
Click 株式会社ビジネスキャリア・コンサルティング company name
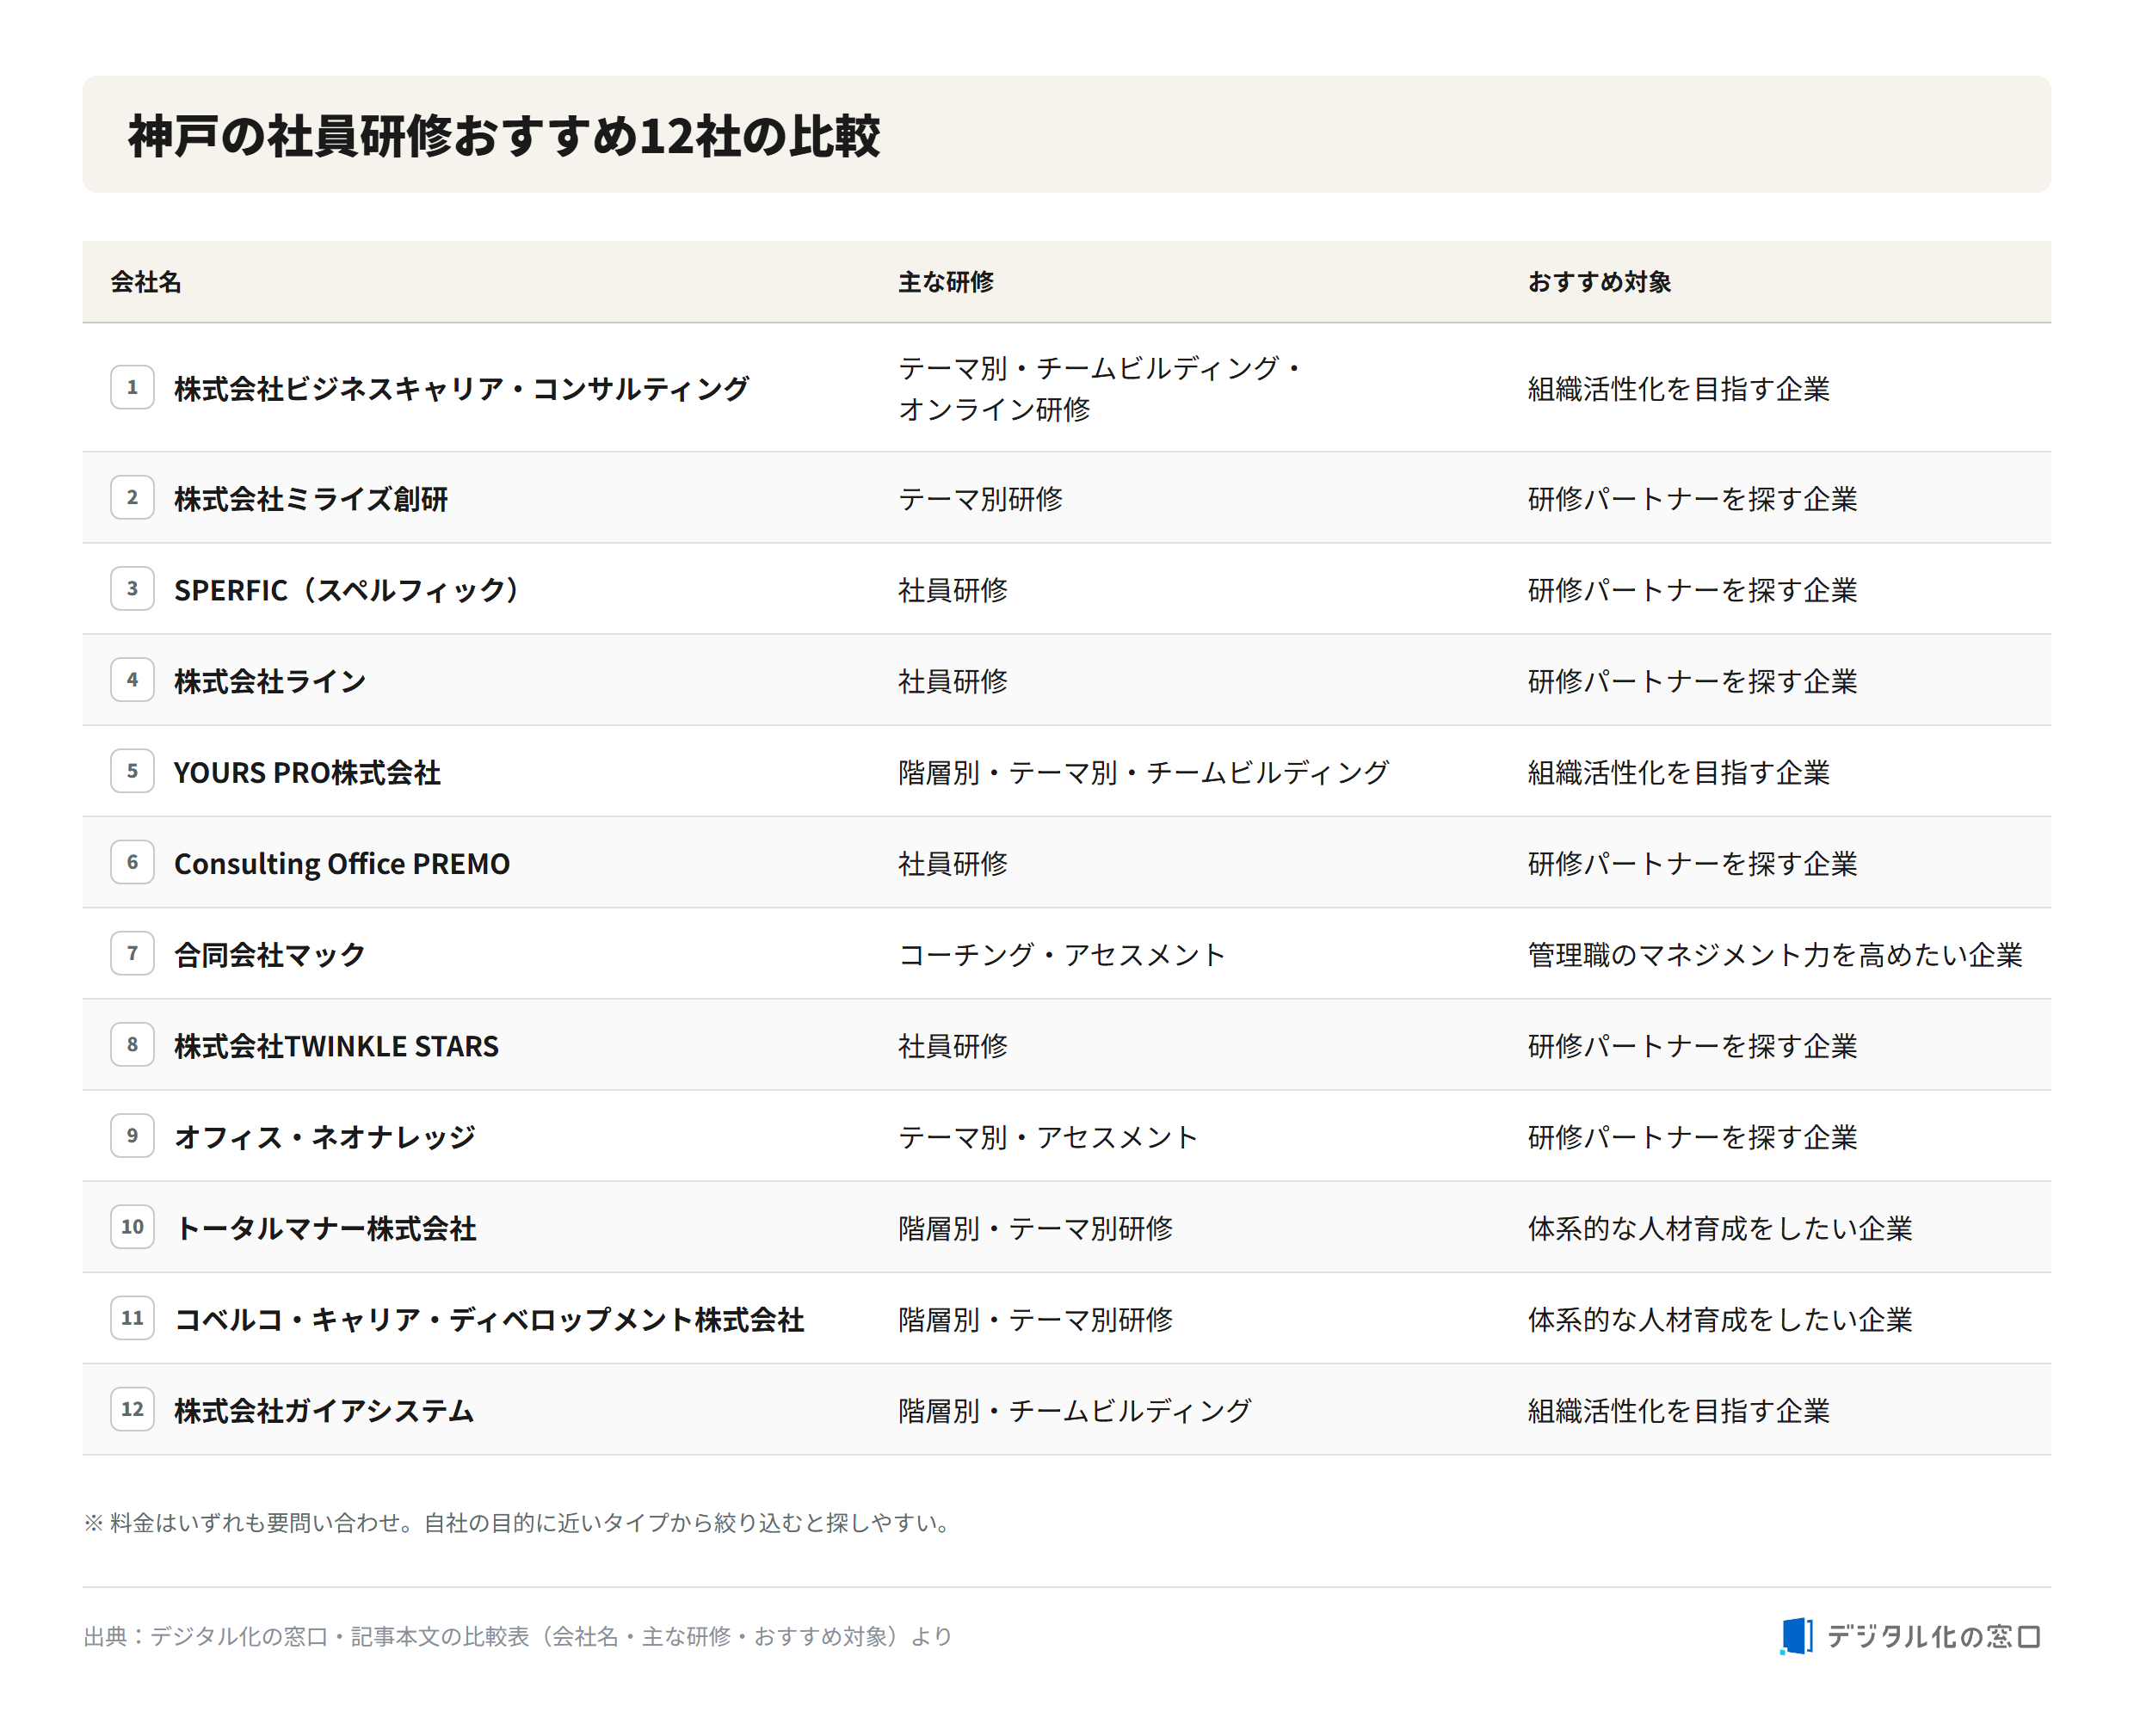(461, 388)
